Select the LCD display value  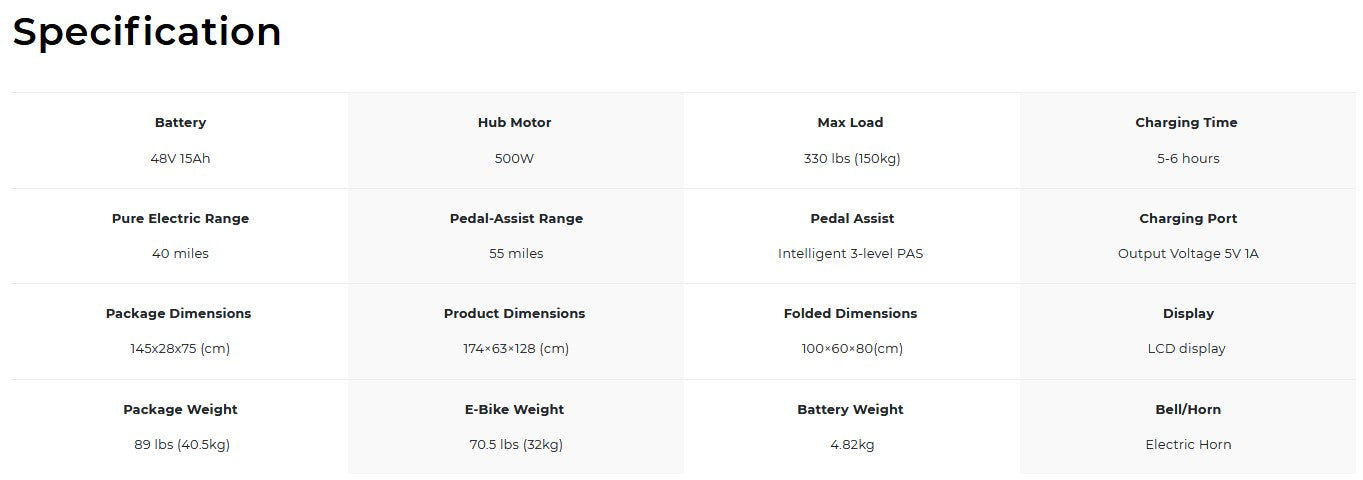click(x=1186, y=349)
